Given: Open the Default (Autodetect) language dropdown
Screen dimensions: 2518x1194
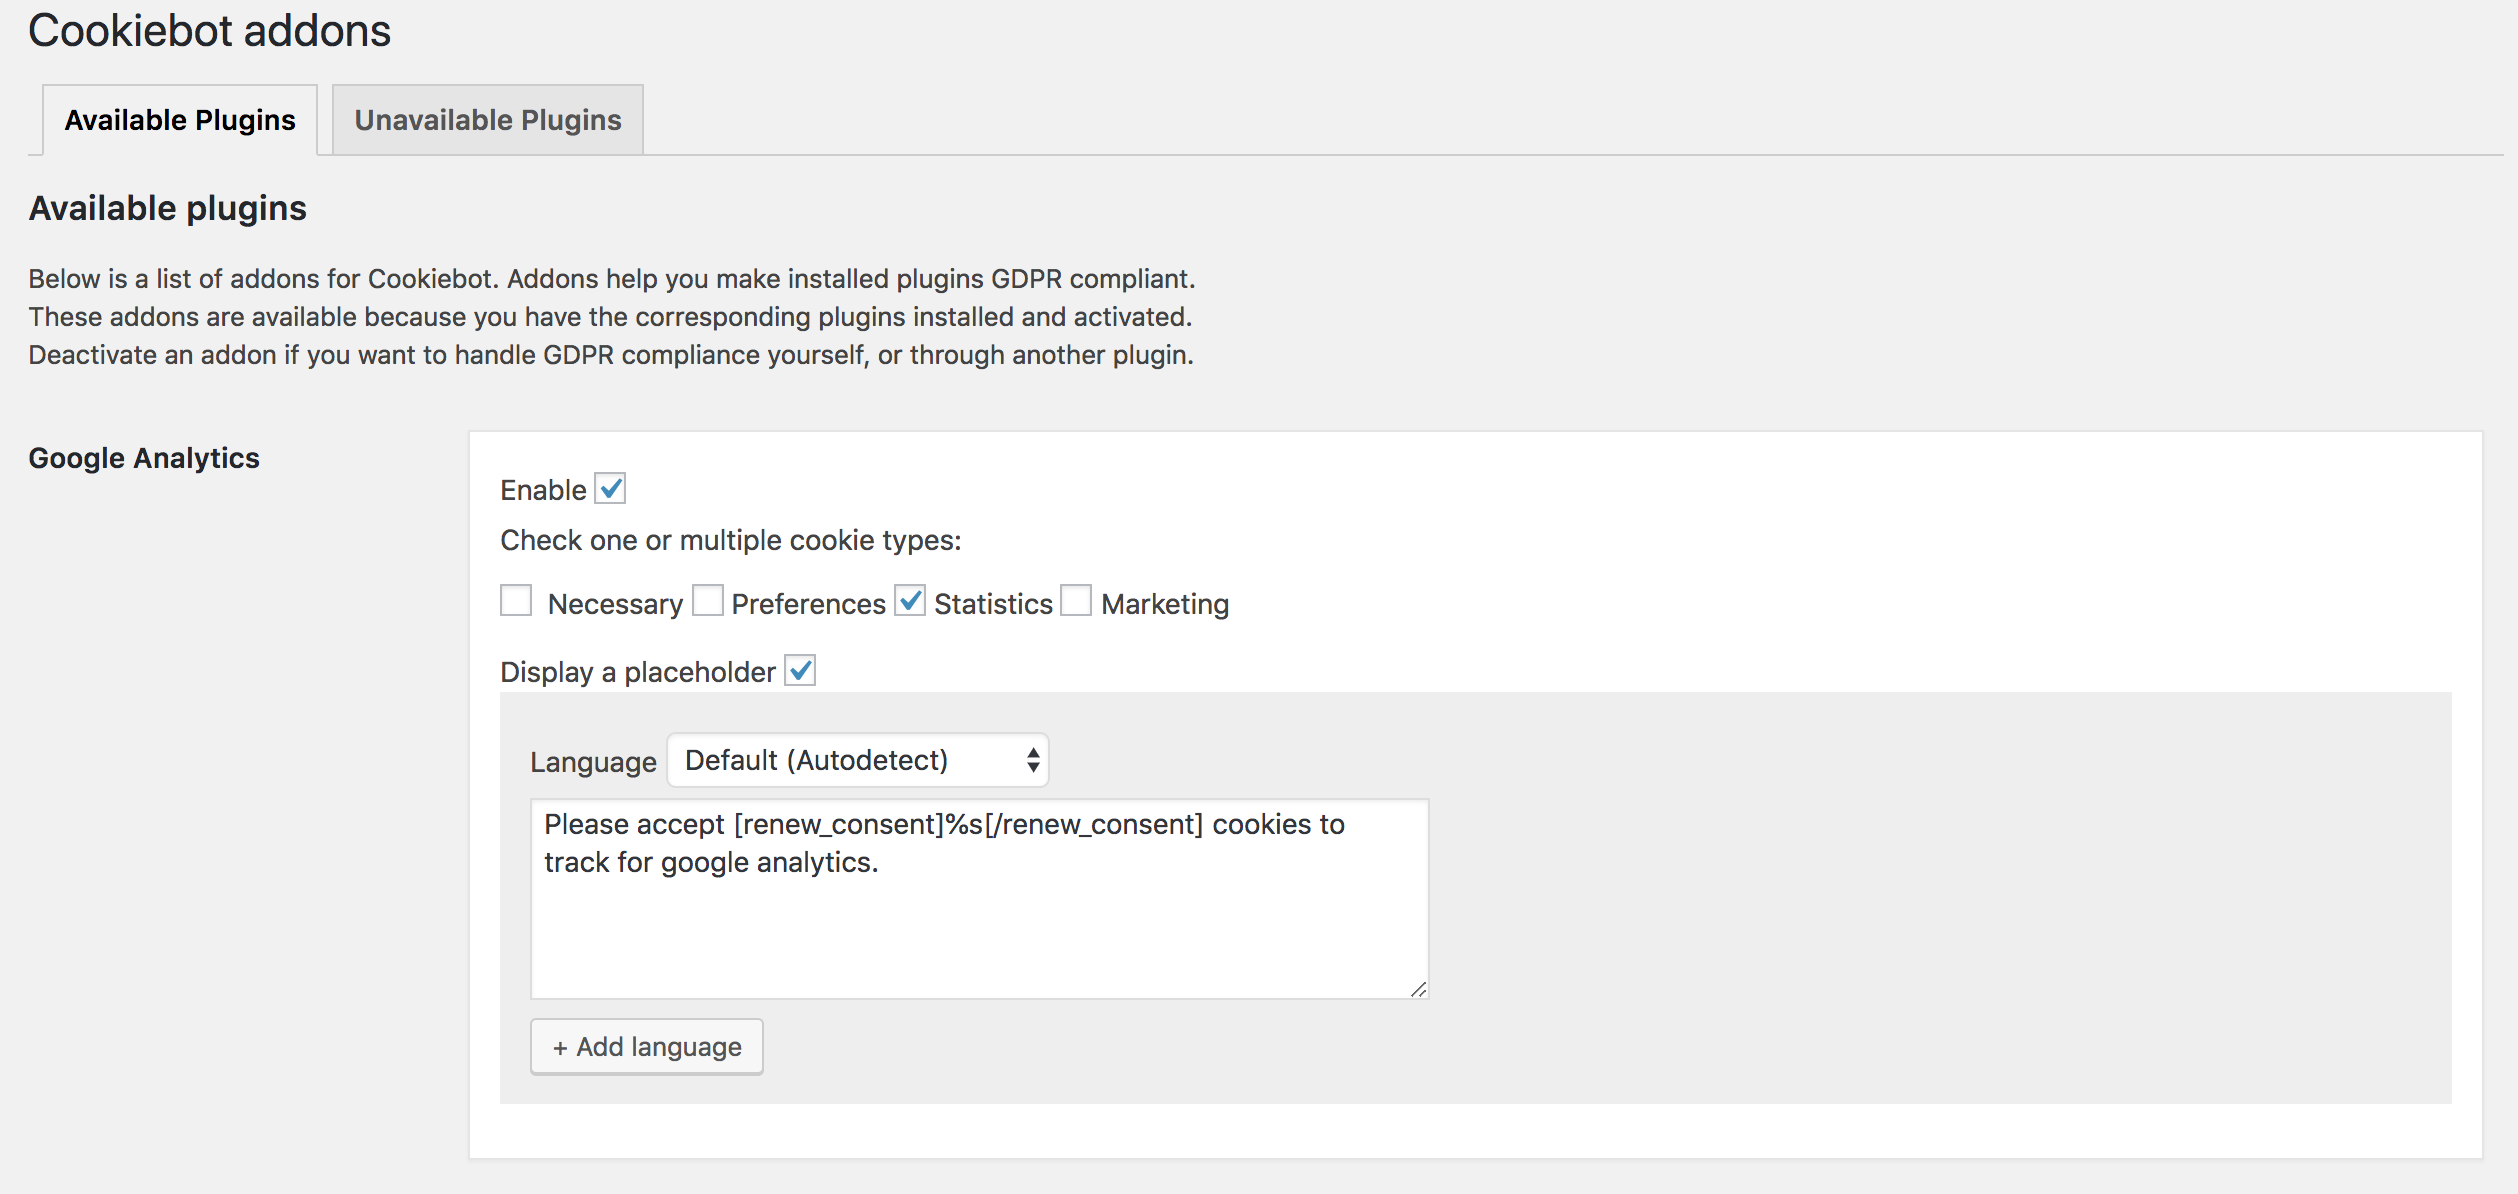Looking at the screenshot, I should (856, 761).
